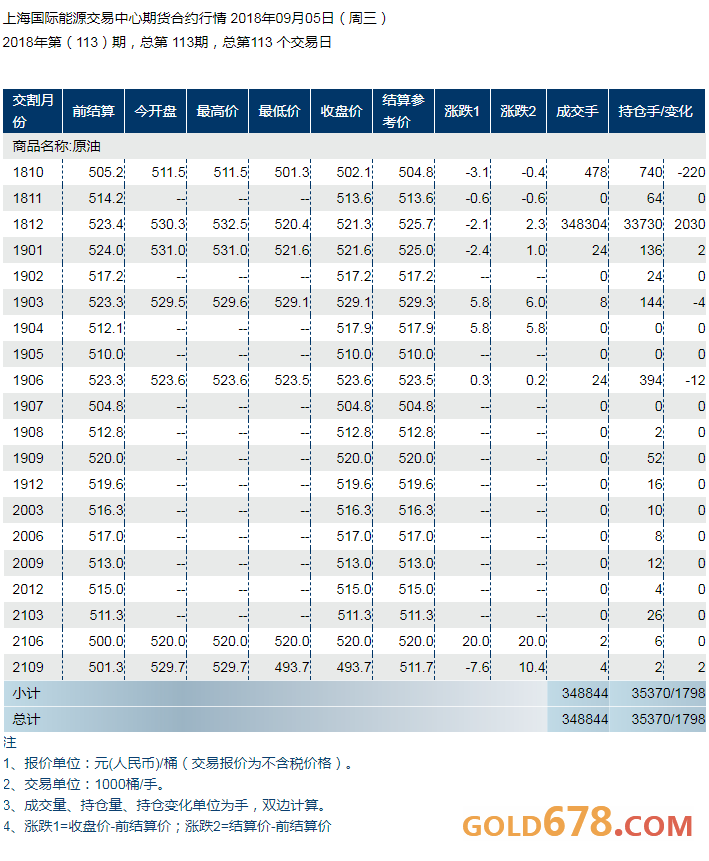Select contract month 1905

click(28, 354)
